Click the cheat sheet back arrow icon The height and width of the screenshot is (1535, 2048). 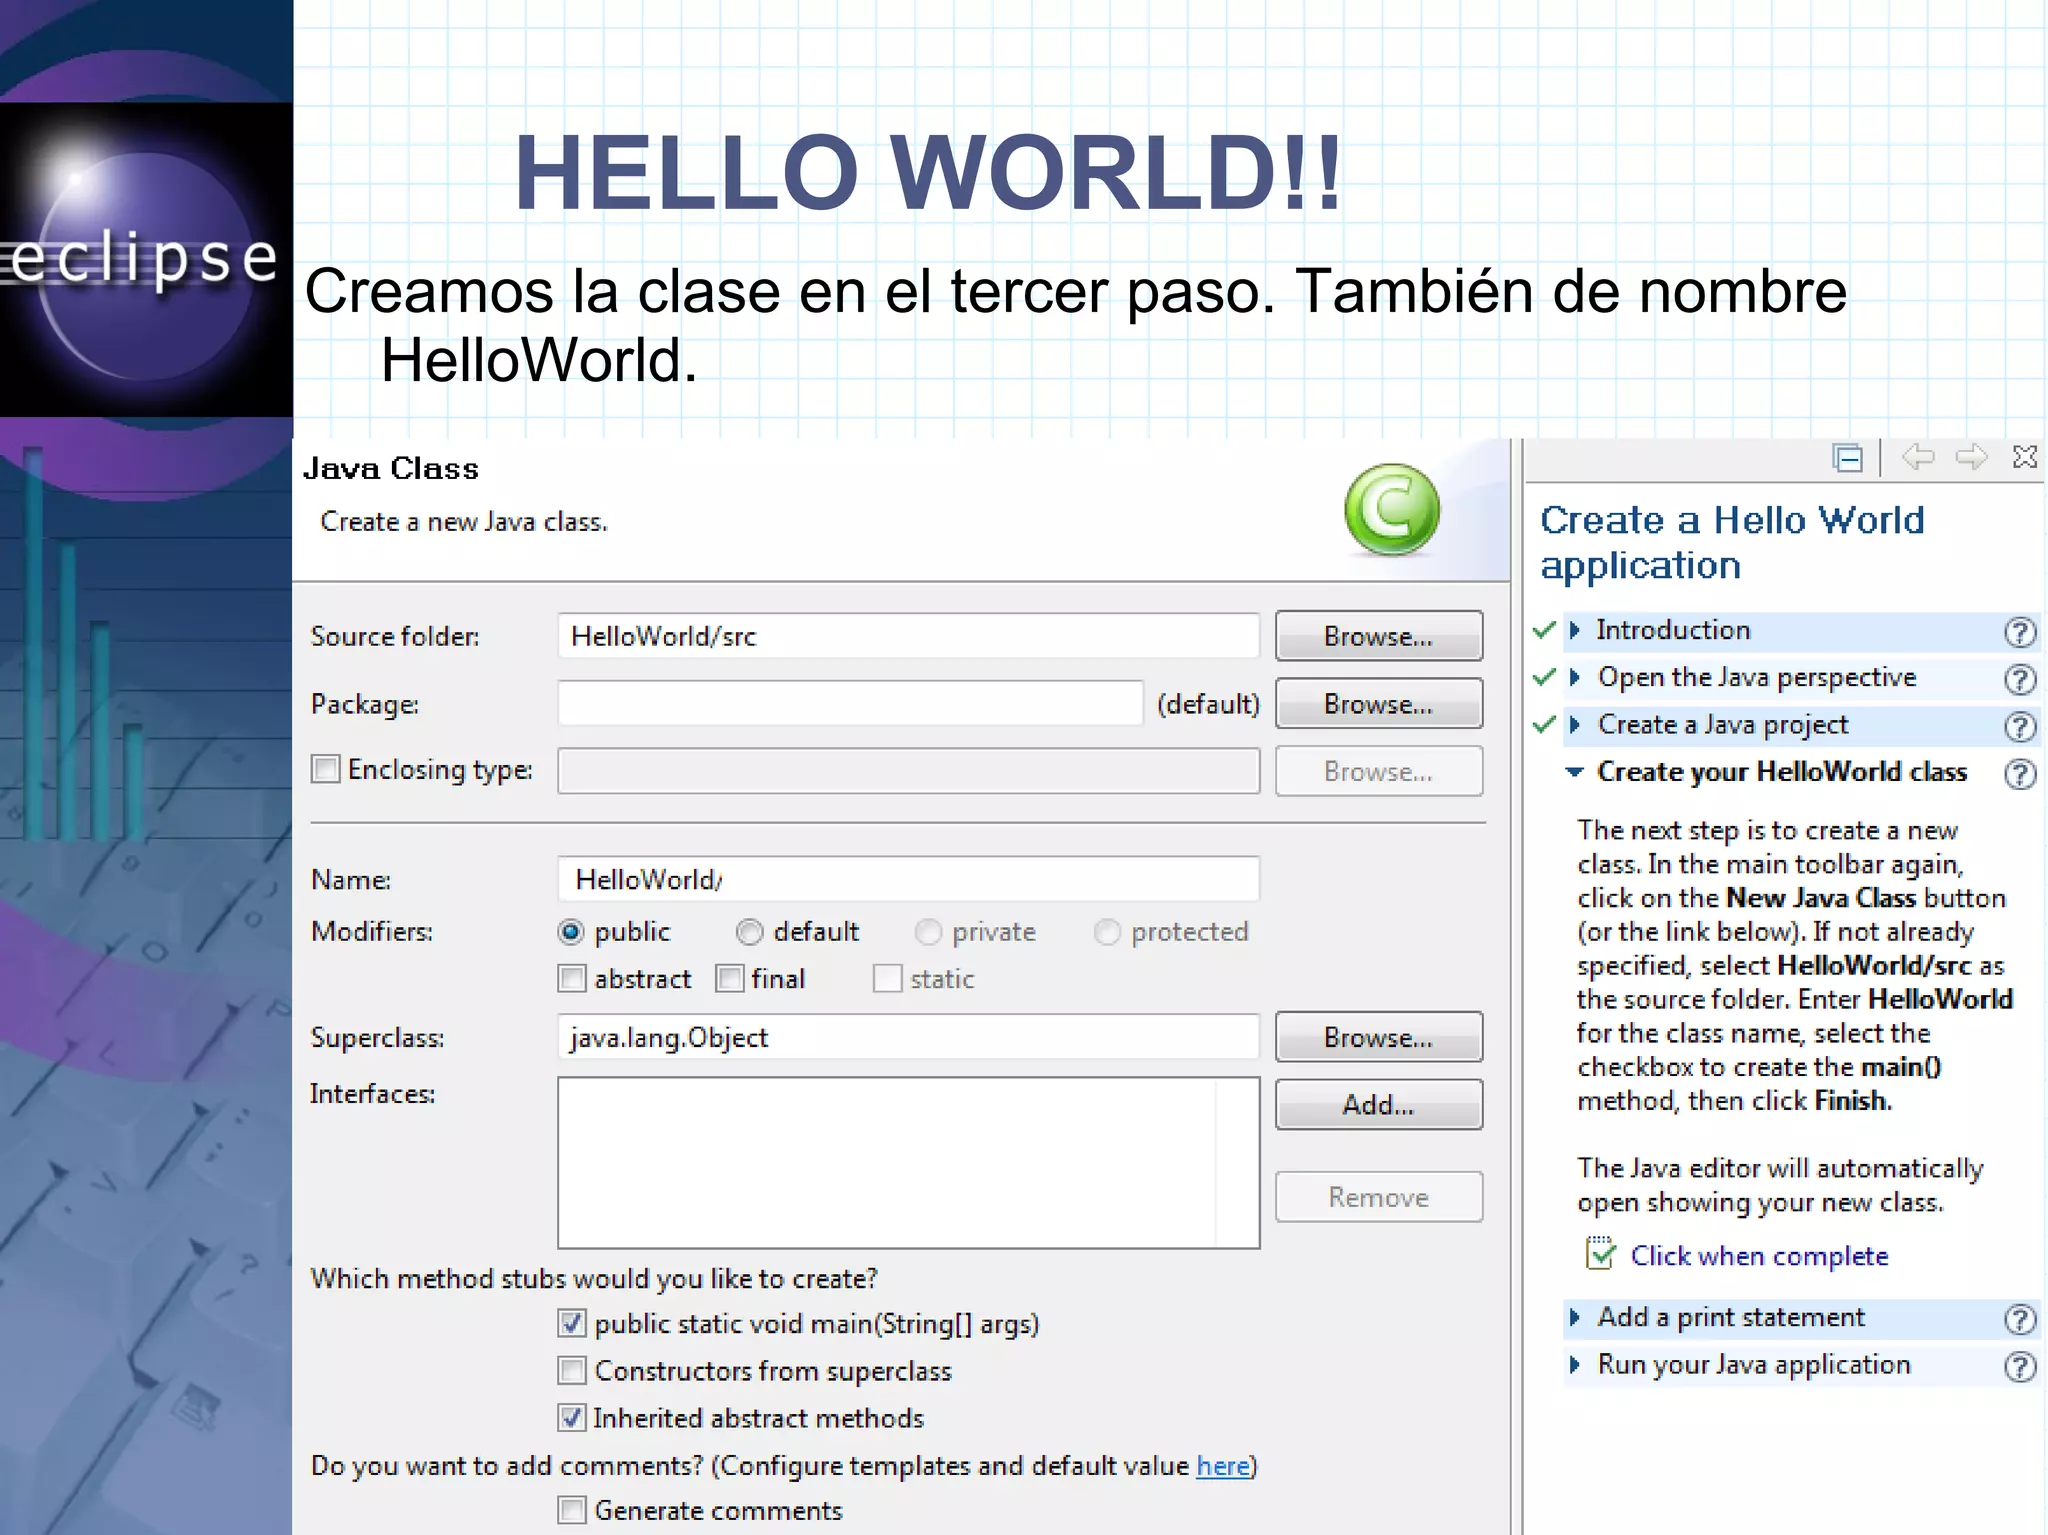[1917, 458]
